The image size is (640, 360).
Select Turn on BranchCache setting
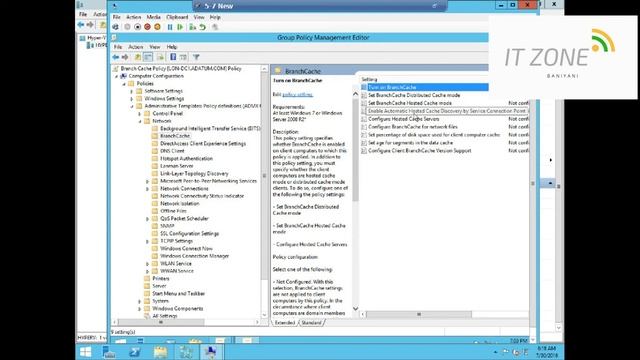click(424, 87)
